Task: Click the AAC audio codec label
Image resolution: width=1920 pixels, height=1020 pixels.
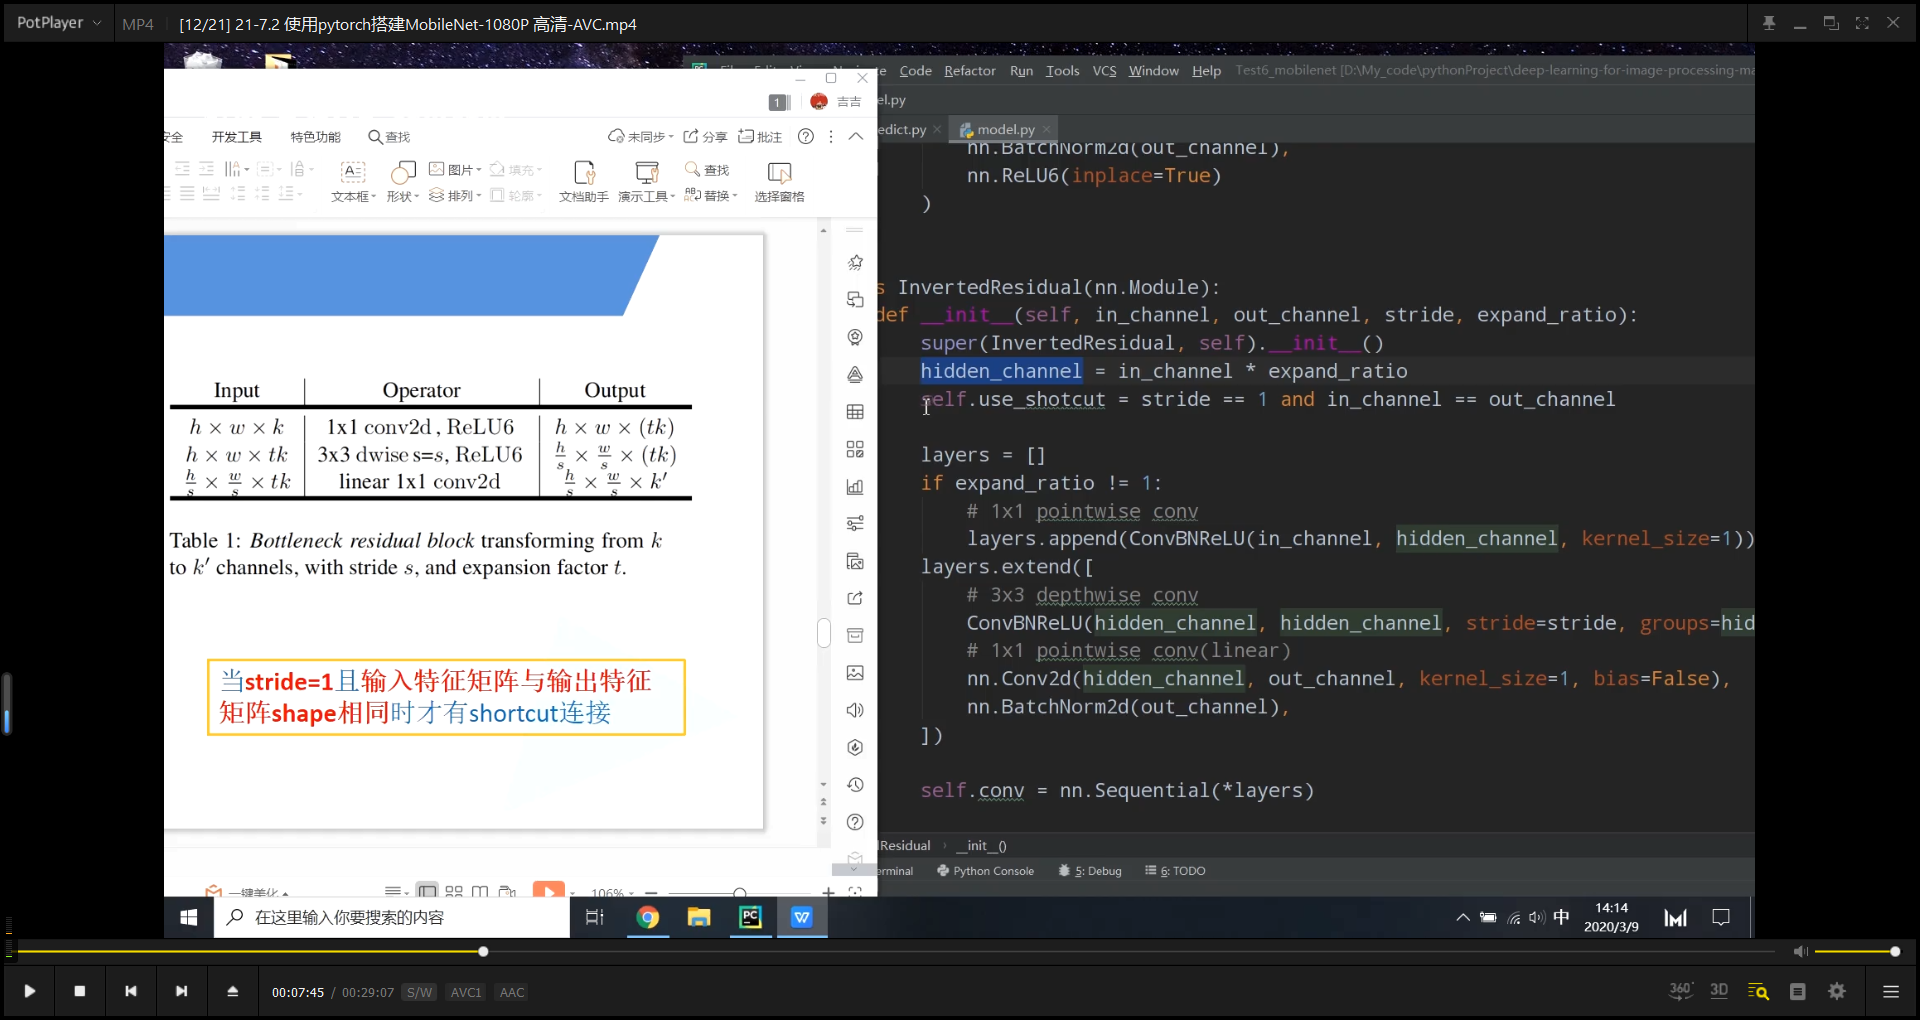Action: click(x=512, y=992)
